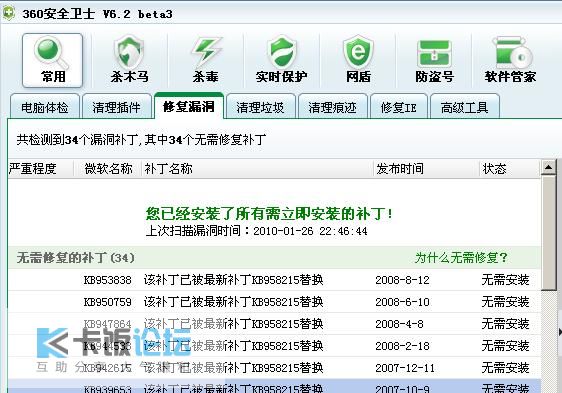The image size is (562, 393).
Task: Switch to the 清理垃圾 tab
Action: coord(261,106)
